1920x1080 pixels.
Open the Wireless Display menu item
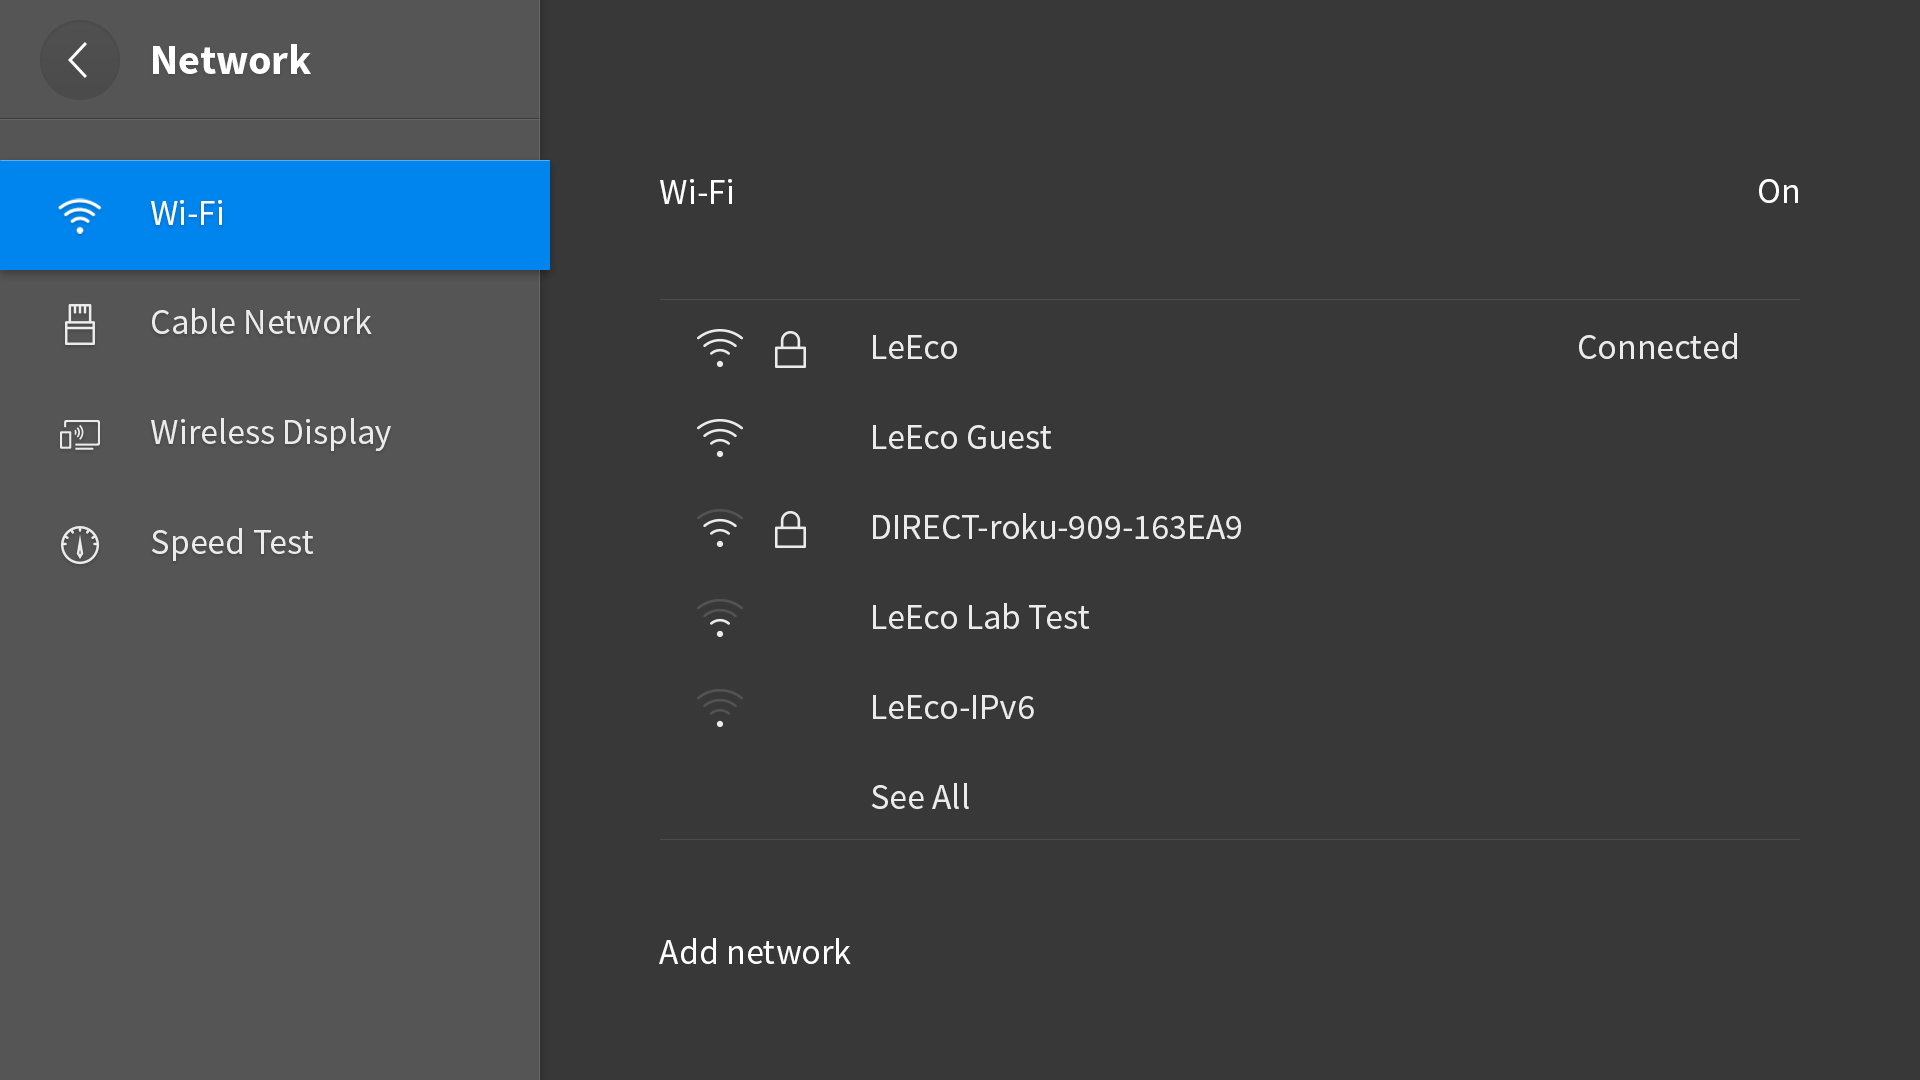click(x=270, y=434)
